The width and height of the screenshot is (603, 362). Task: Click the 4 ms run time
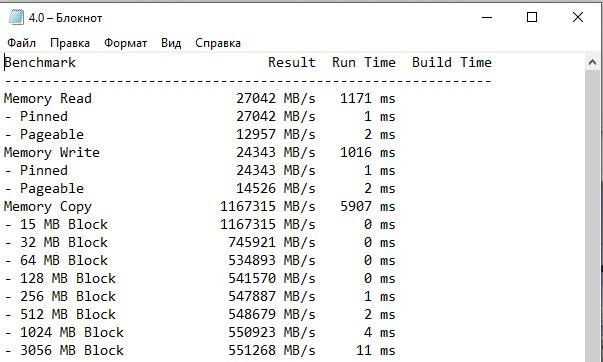[x=380, y=332]
